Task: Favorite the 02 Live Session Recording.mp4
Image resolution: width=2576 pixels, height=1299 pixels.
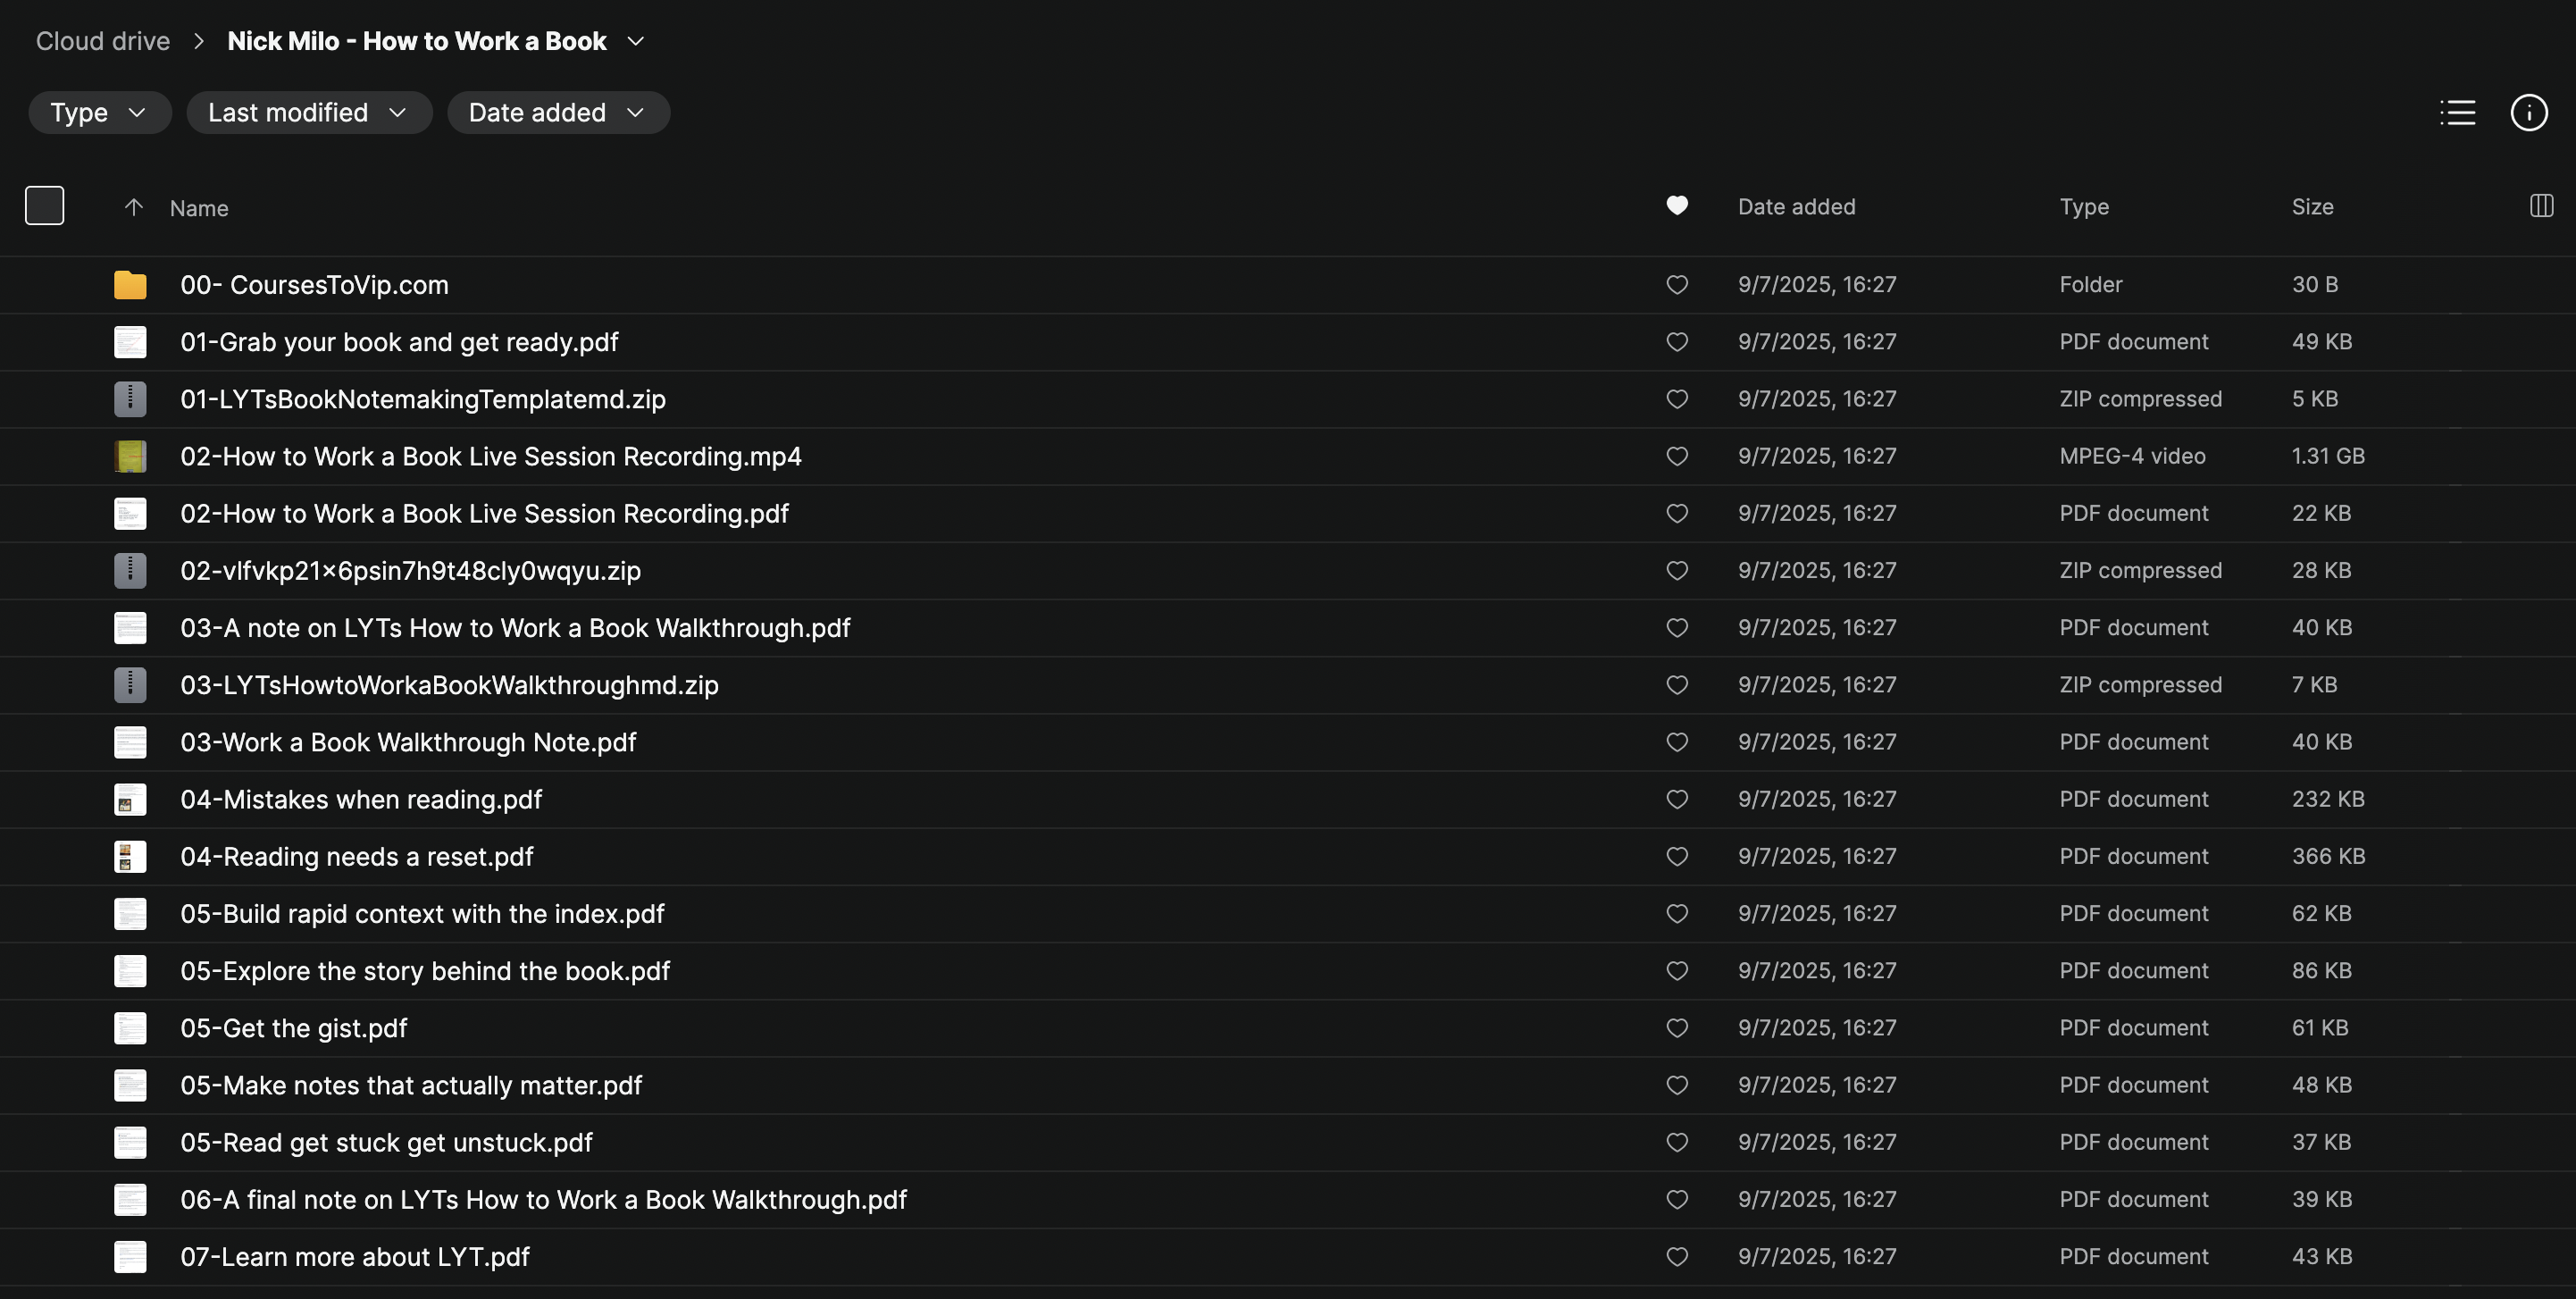Action: [1677, 456]
